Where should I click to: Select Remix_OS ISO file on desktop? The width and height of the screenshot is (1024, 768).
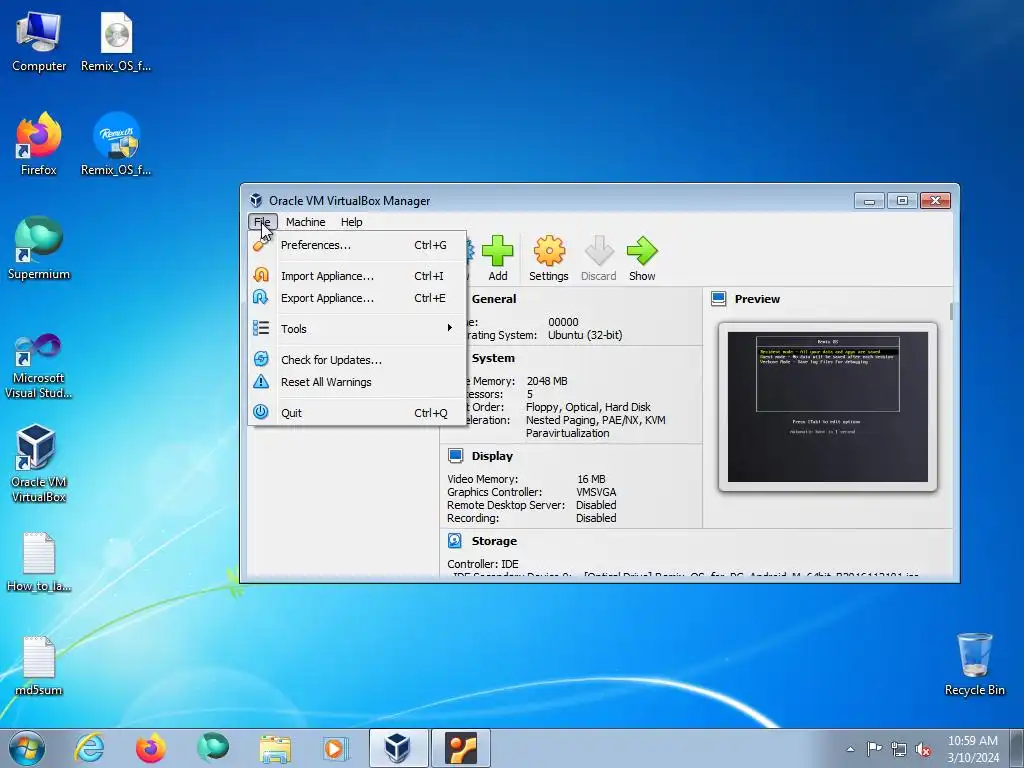click(116, 42)
